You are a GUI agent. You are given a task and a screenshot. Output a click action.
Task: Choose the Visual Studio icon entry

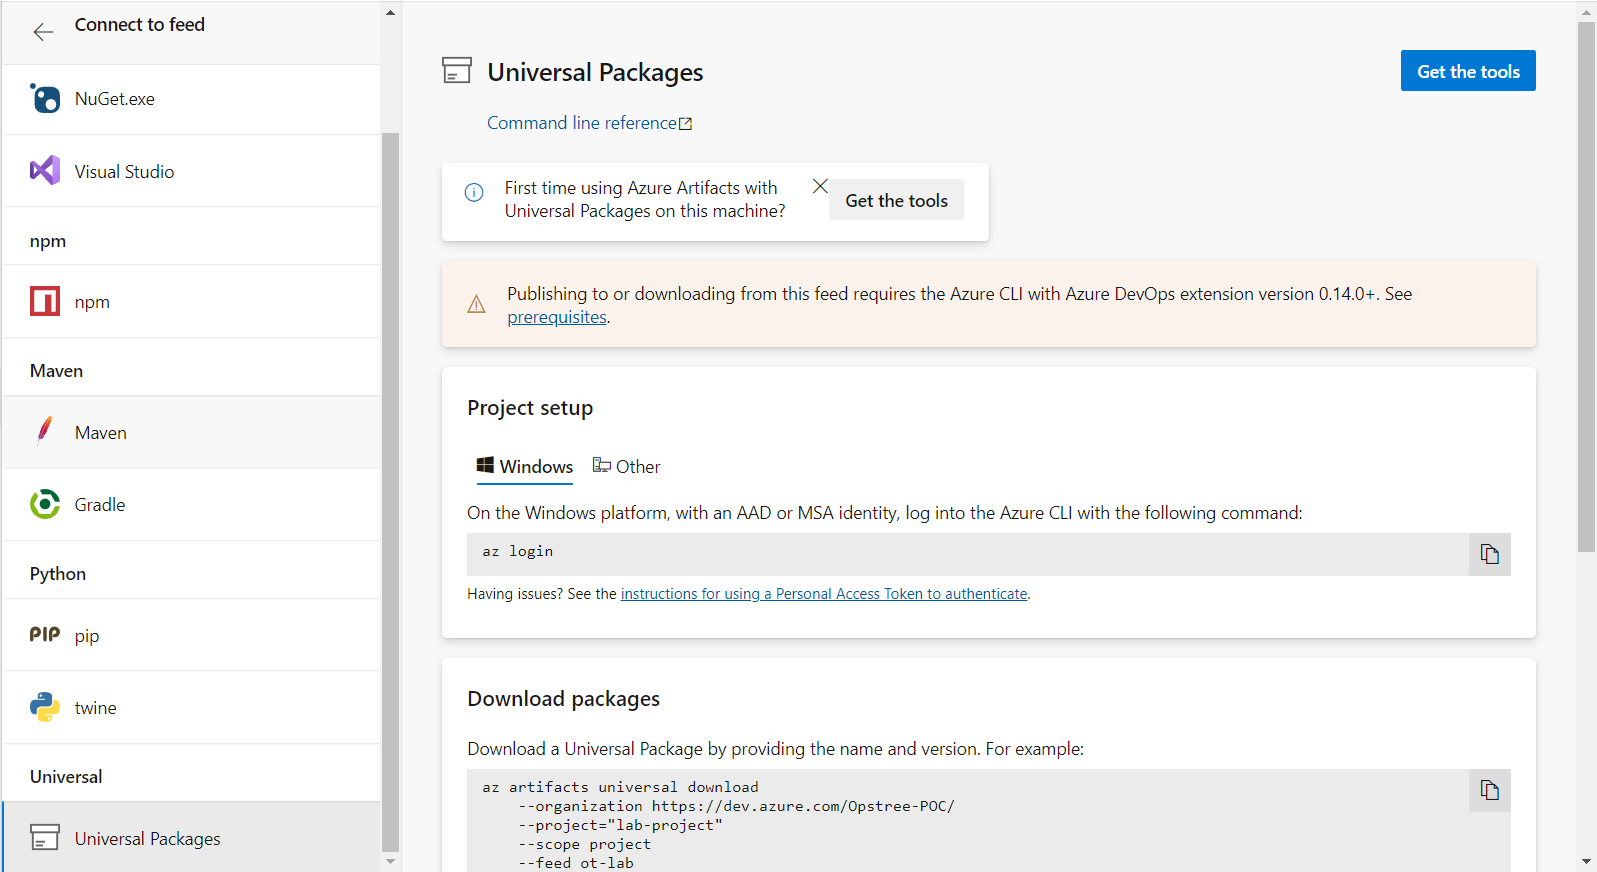pos(45,171)
